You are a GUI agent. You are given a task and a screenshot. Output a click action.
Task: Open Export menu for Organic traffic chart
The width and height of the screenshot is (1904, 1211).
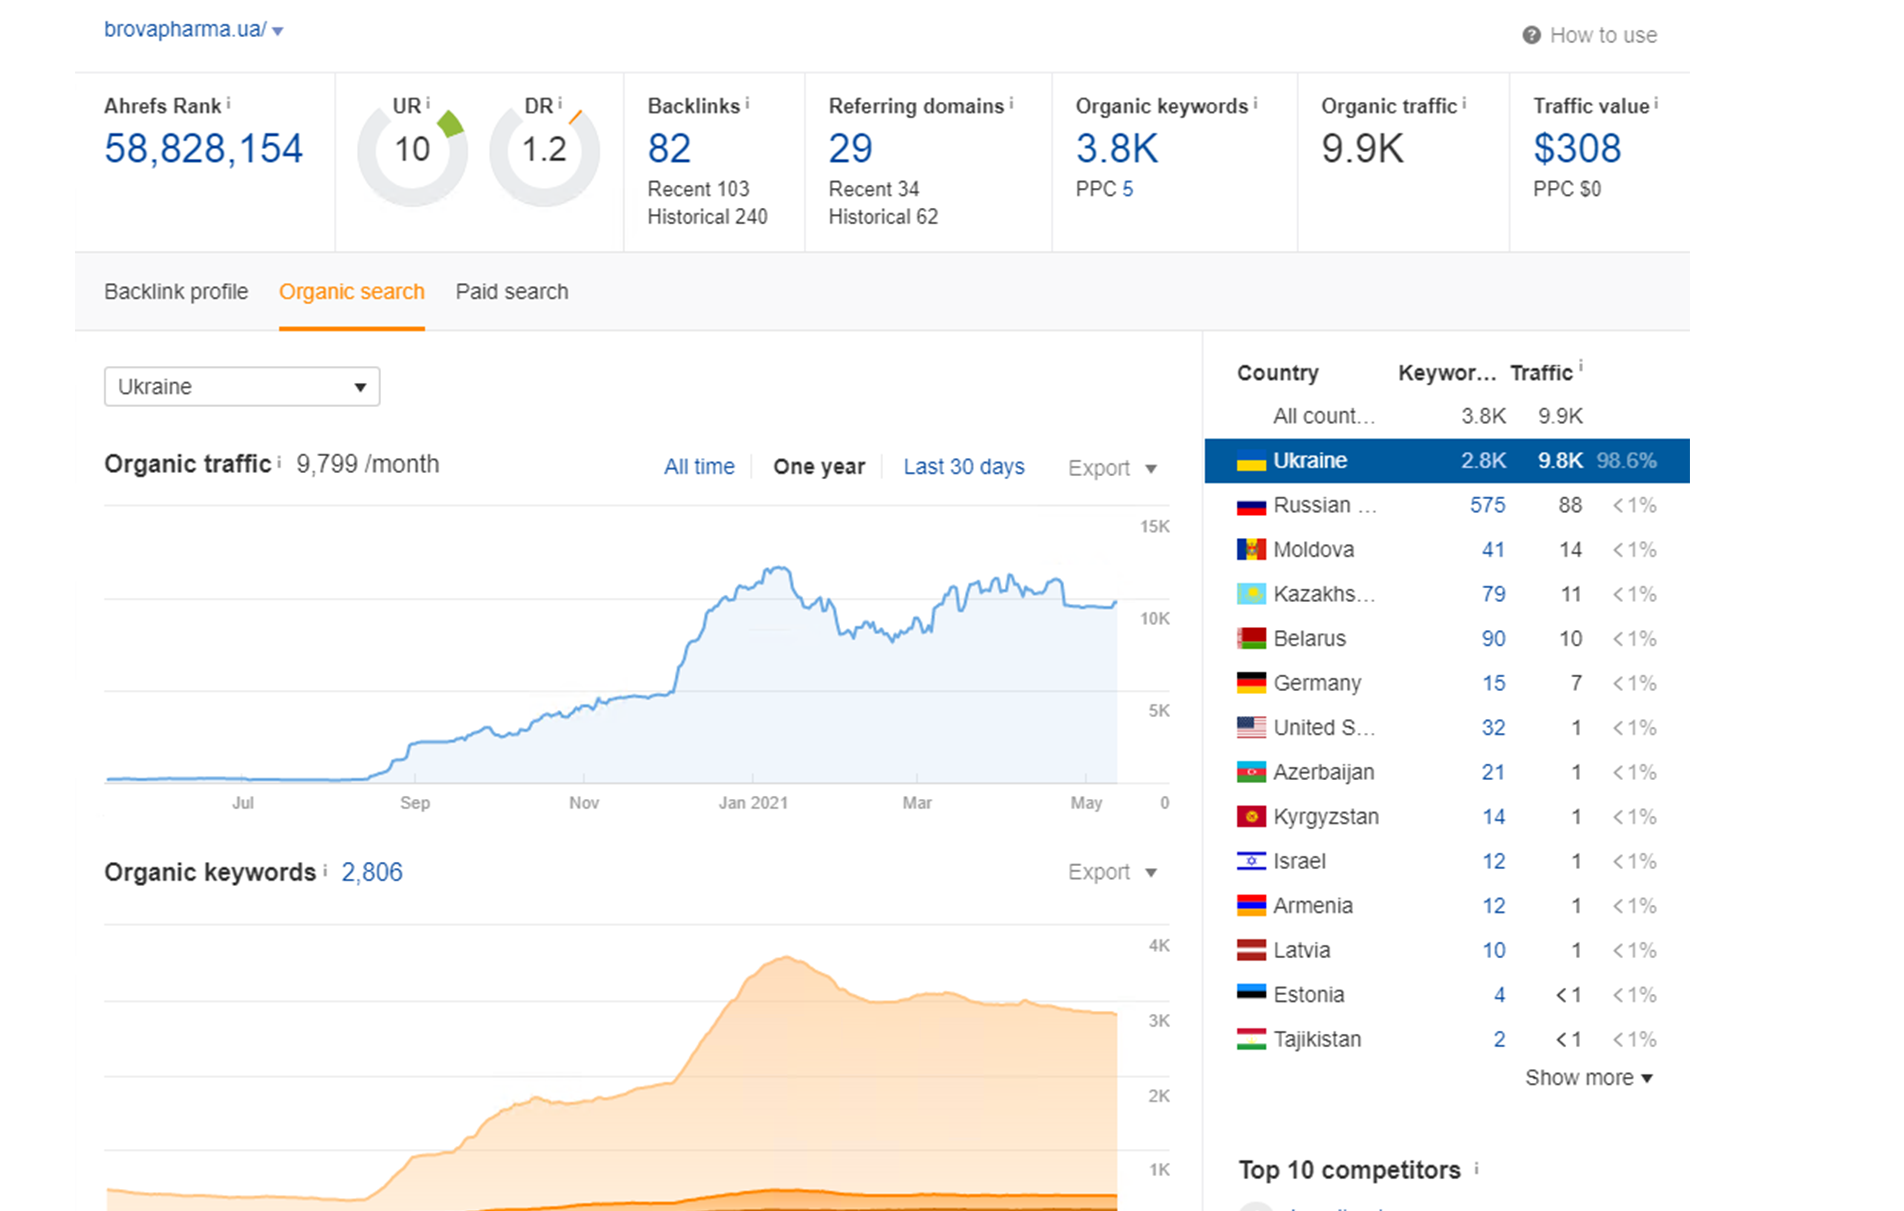(1112, 468)
